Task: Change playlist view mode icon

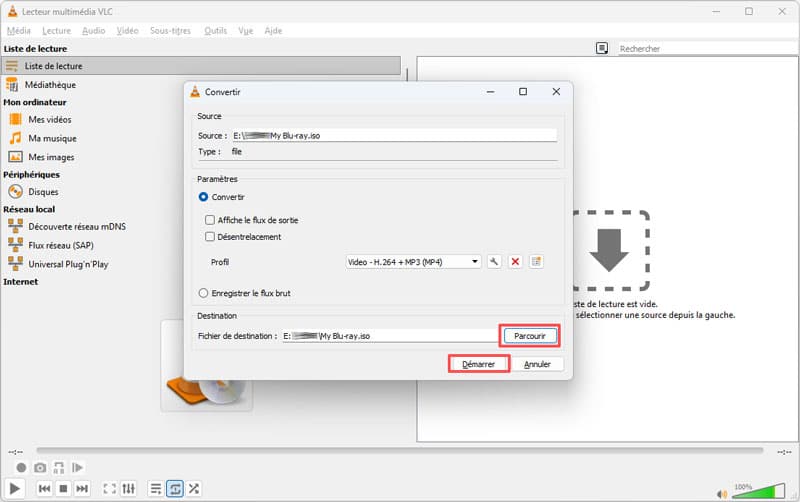Action: tap(602, 48)
